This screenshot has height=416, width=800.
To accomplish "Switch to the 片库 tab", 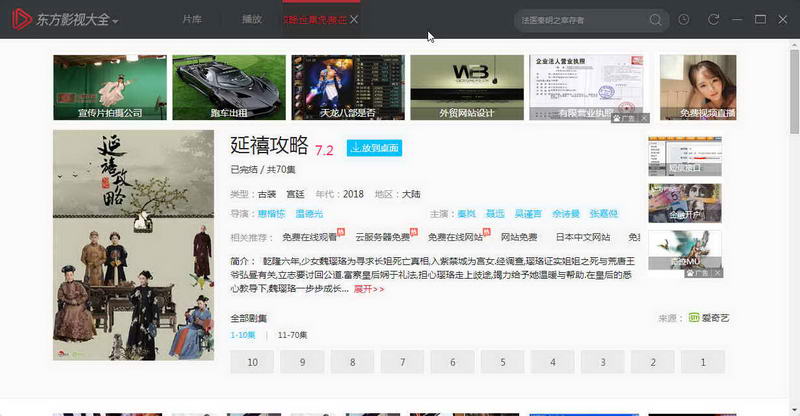I will (192, 19).
